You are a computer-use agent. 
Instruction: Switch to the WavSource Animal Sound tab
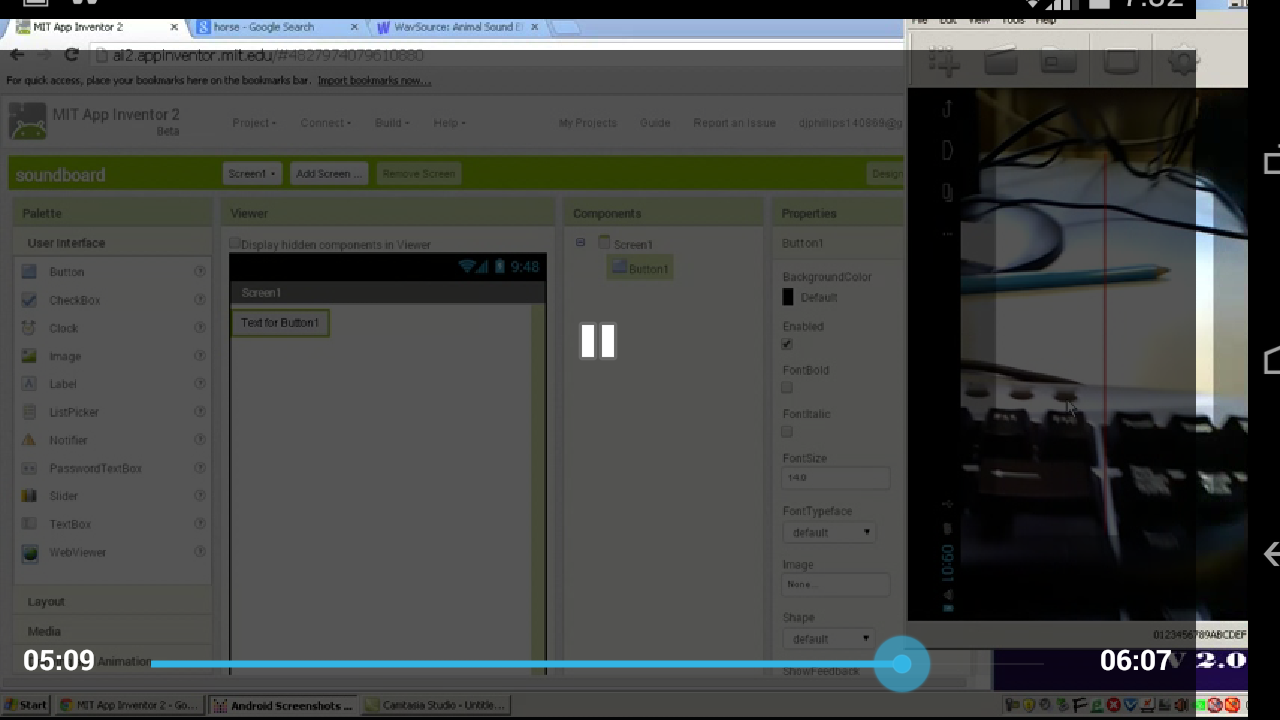click(458, 27)
